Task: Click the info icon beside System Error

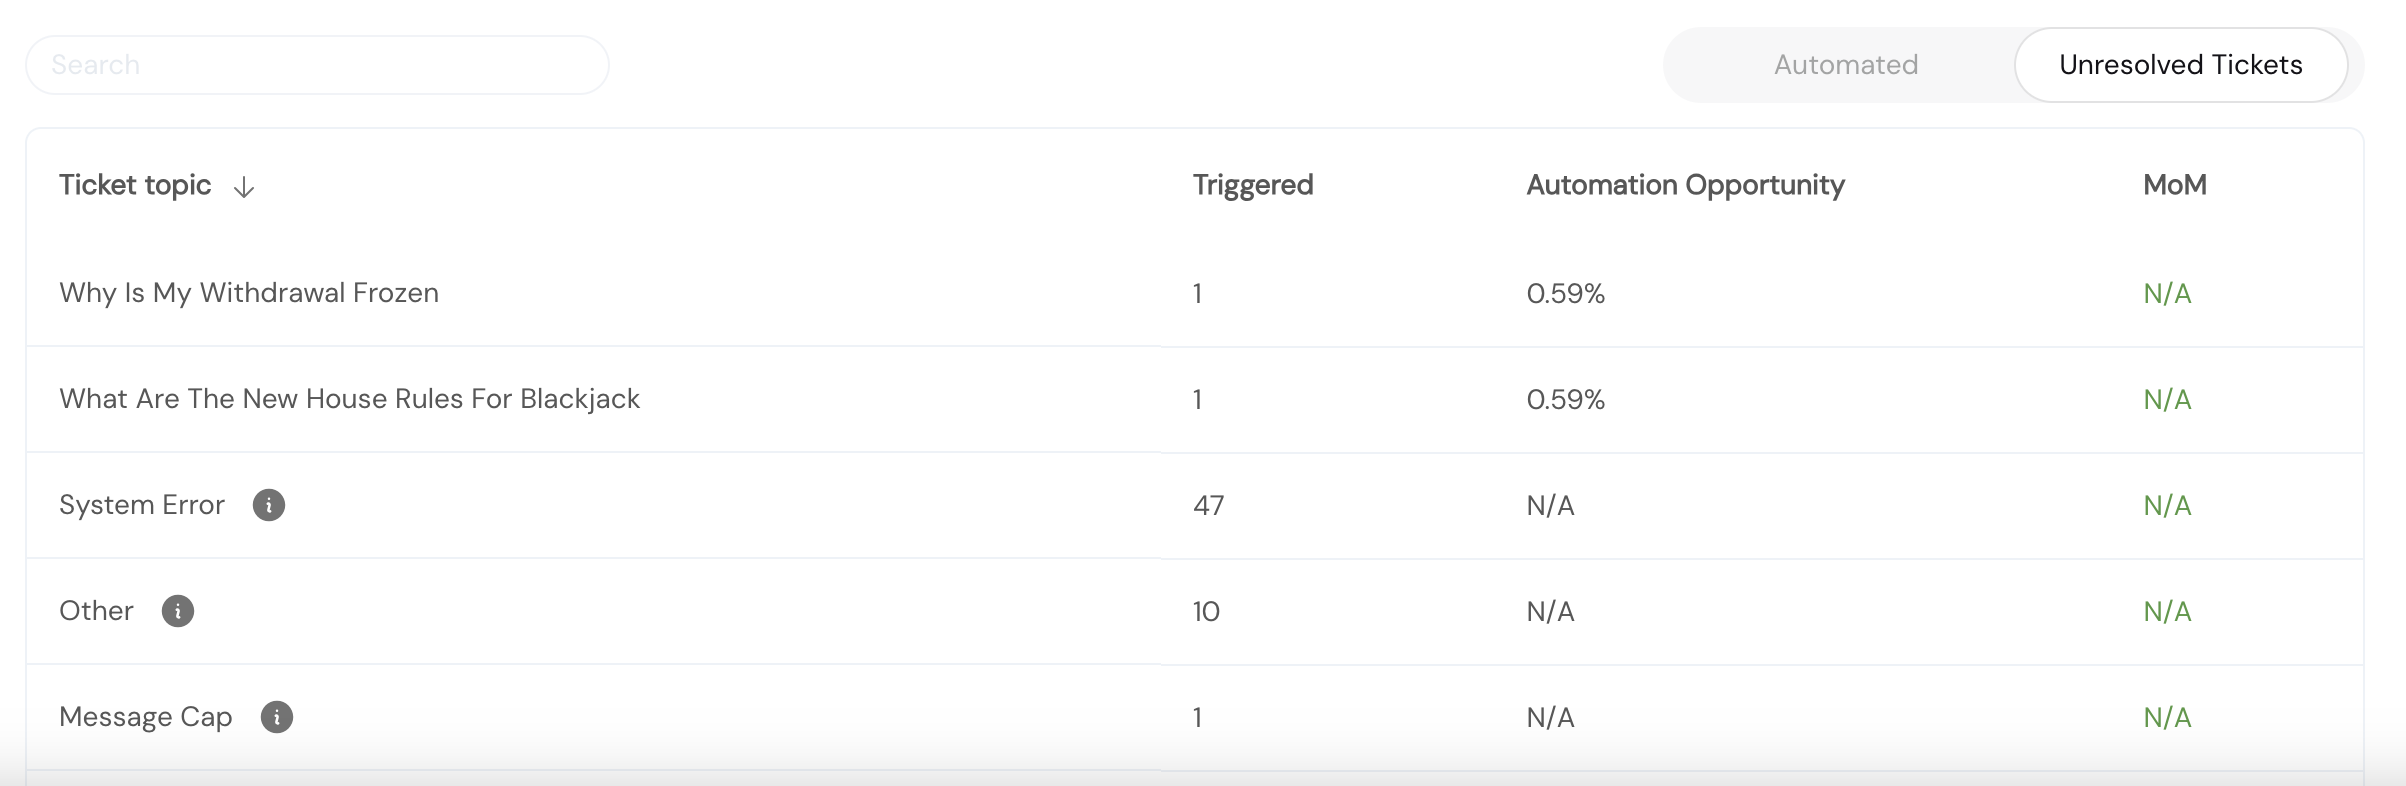Action: tap(268, 505)
